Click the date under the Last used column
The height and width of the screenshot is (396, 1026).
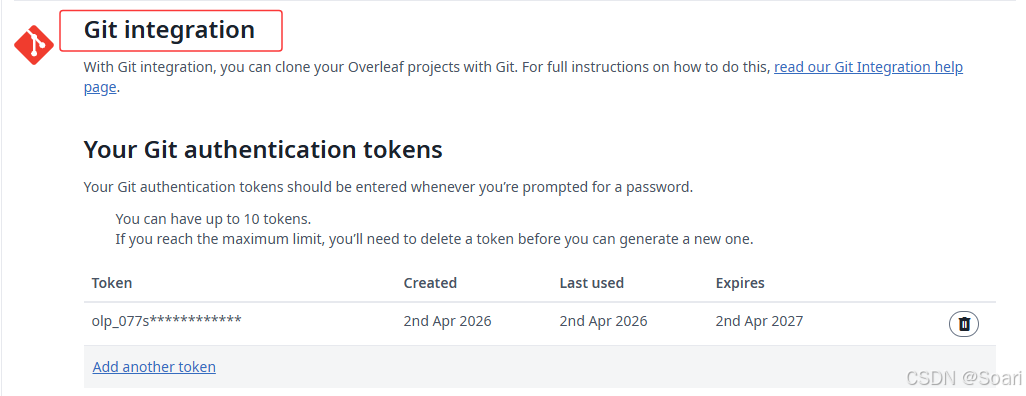(x=603, y=321)
